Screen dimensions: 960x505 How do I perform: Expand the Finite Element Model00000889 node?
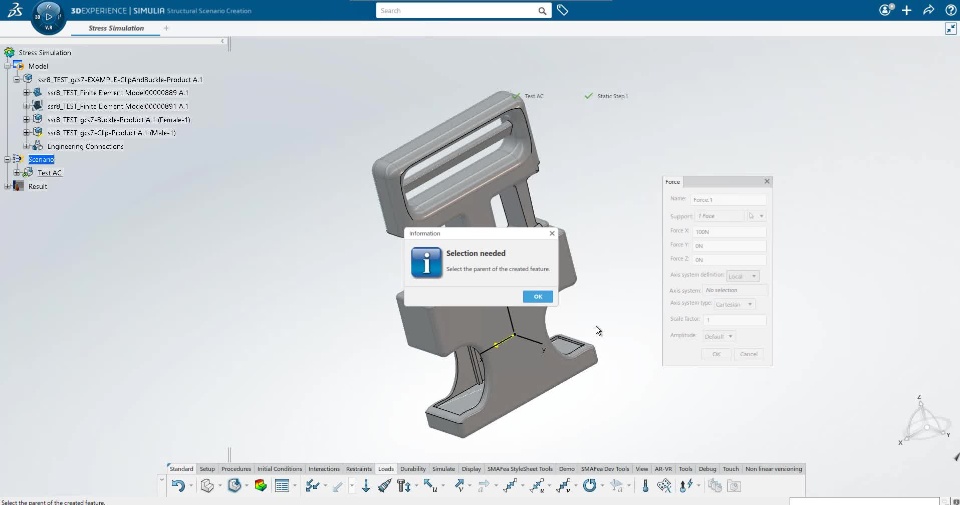pos(26,92)
